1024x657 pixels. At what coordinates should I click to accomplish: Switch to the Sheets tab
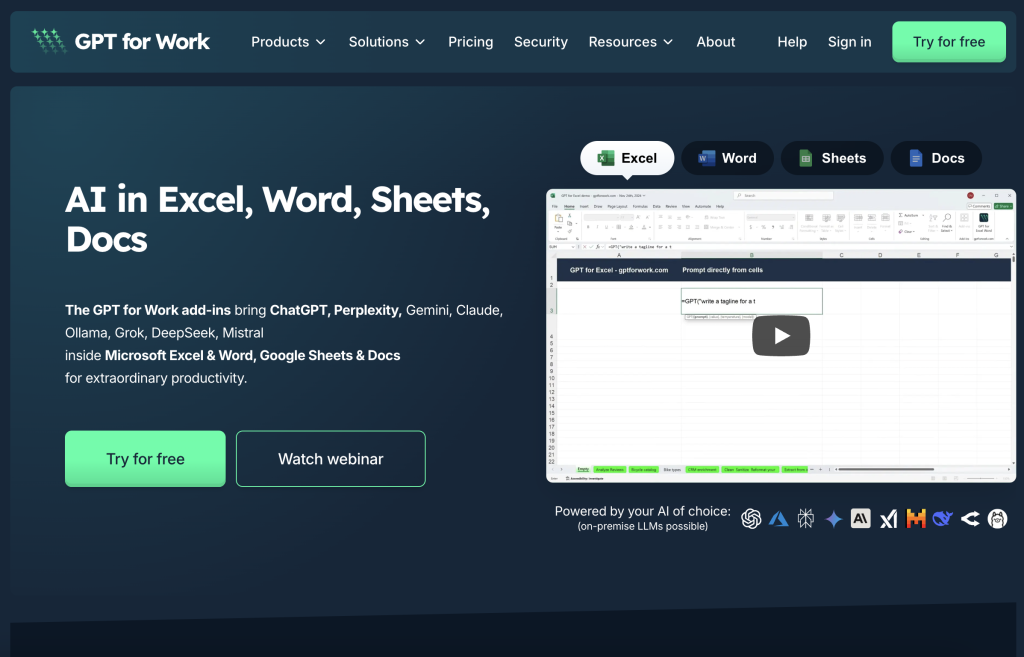point(832,158)
